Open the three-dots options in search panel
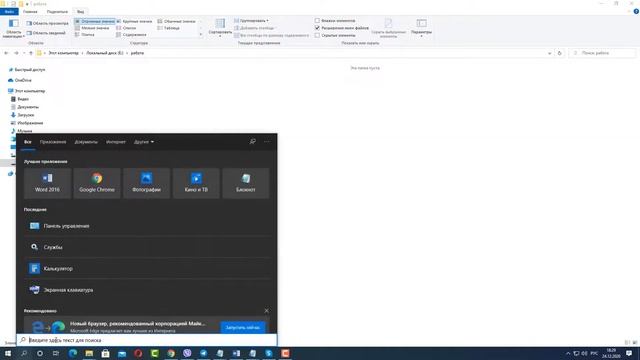Image resolution: width=640 pixels, height=360 pixels. tap(267, 142)
